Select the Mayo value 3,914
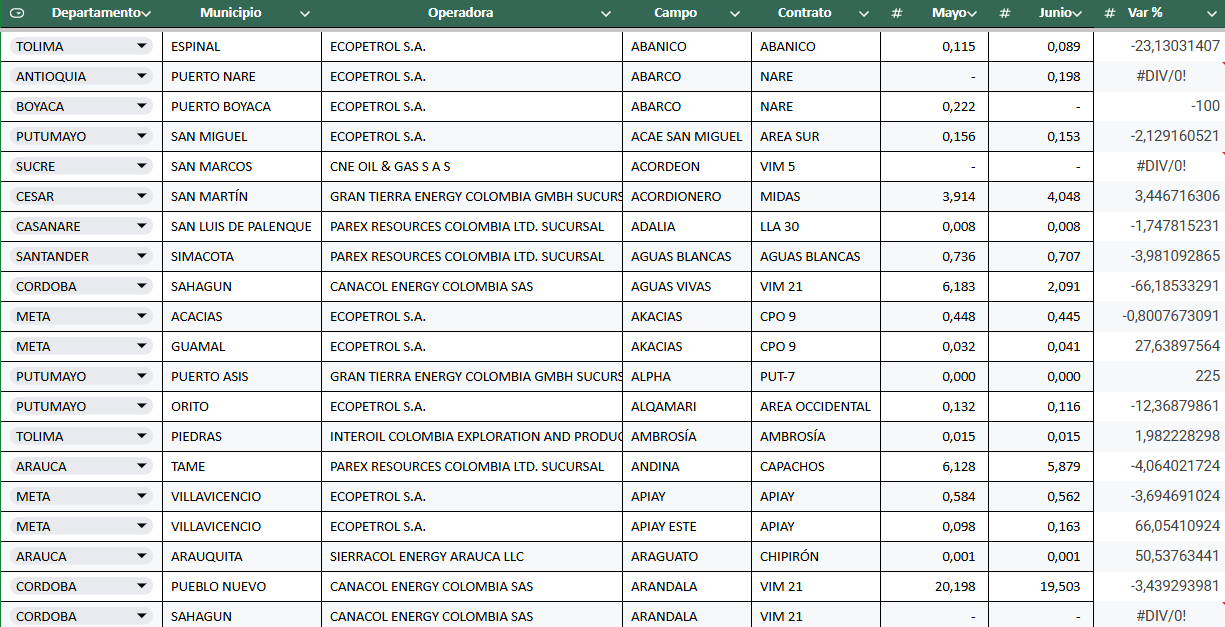Screen dimensions: 1225x627 [x=934, y=197]
